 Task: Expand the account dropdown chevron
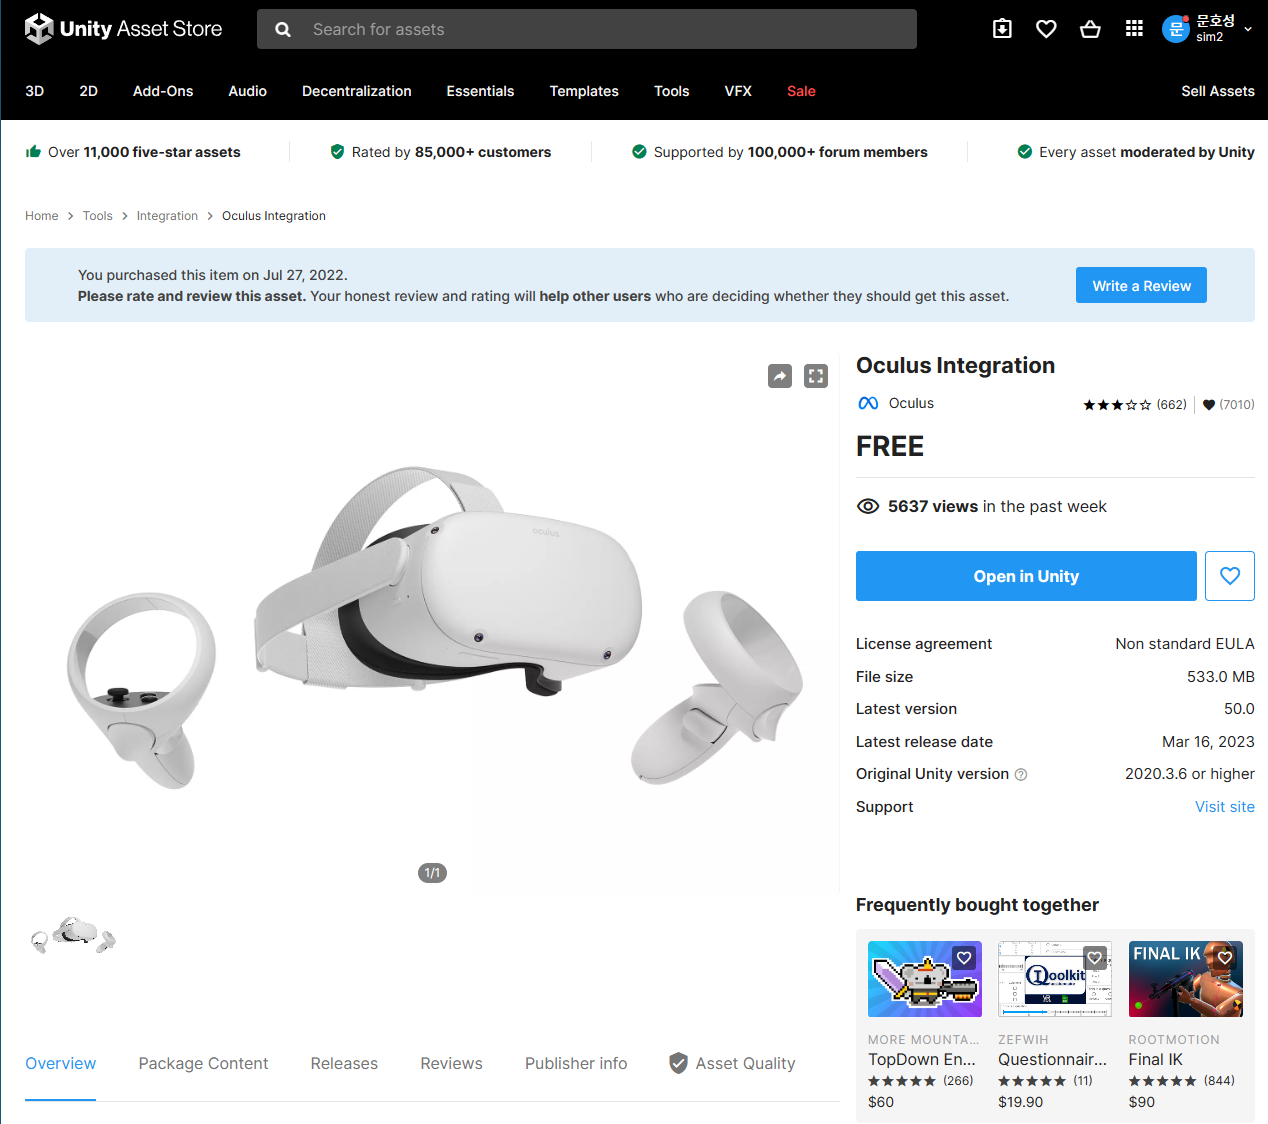[x=1248, y=30]
